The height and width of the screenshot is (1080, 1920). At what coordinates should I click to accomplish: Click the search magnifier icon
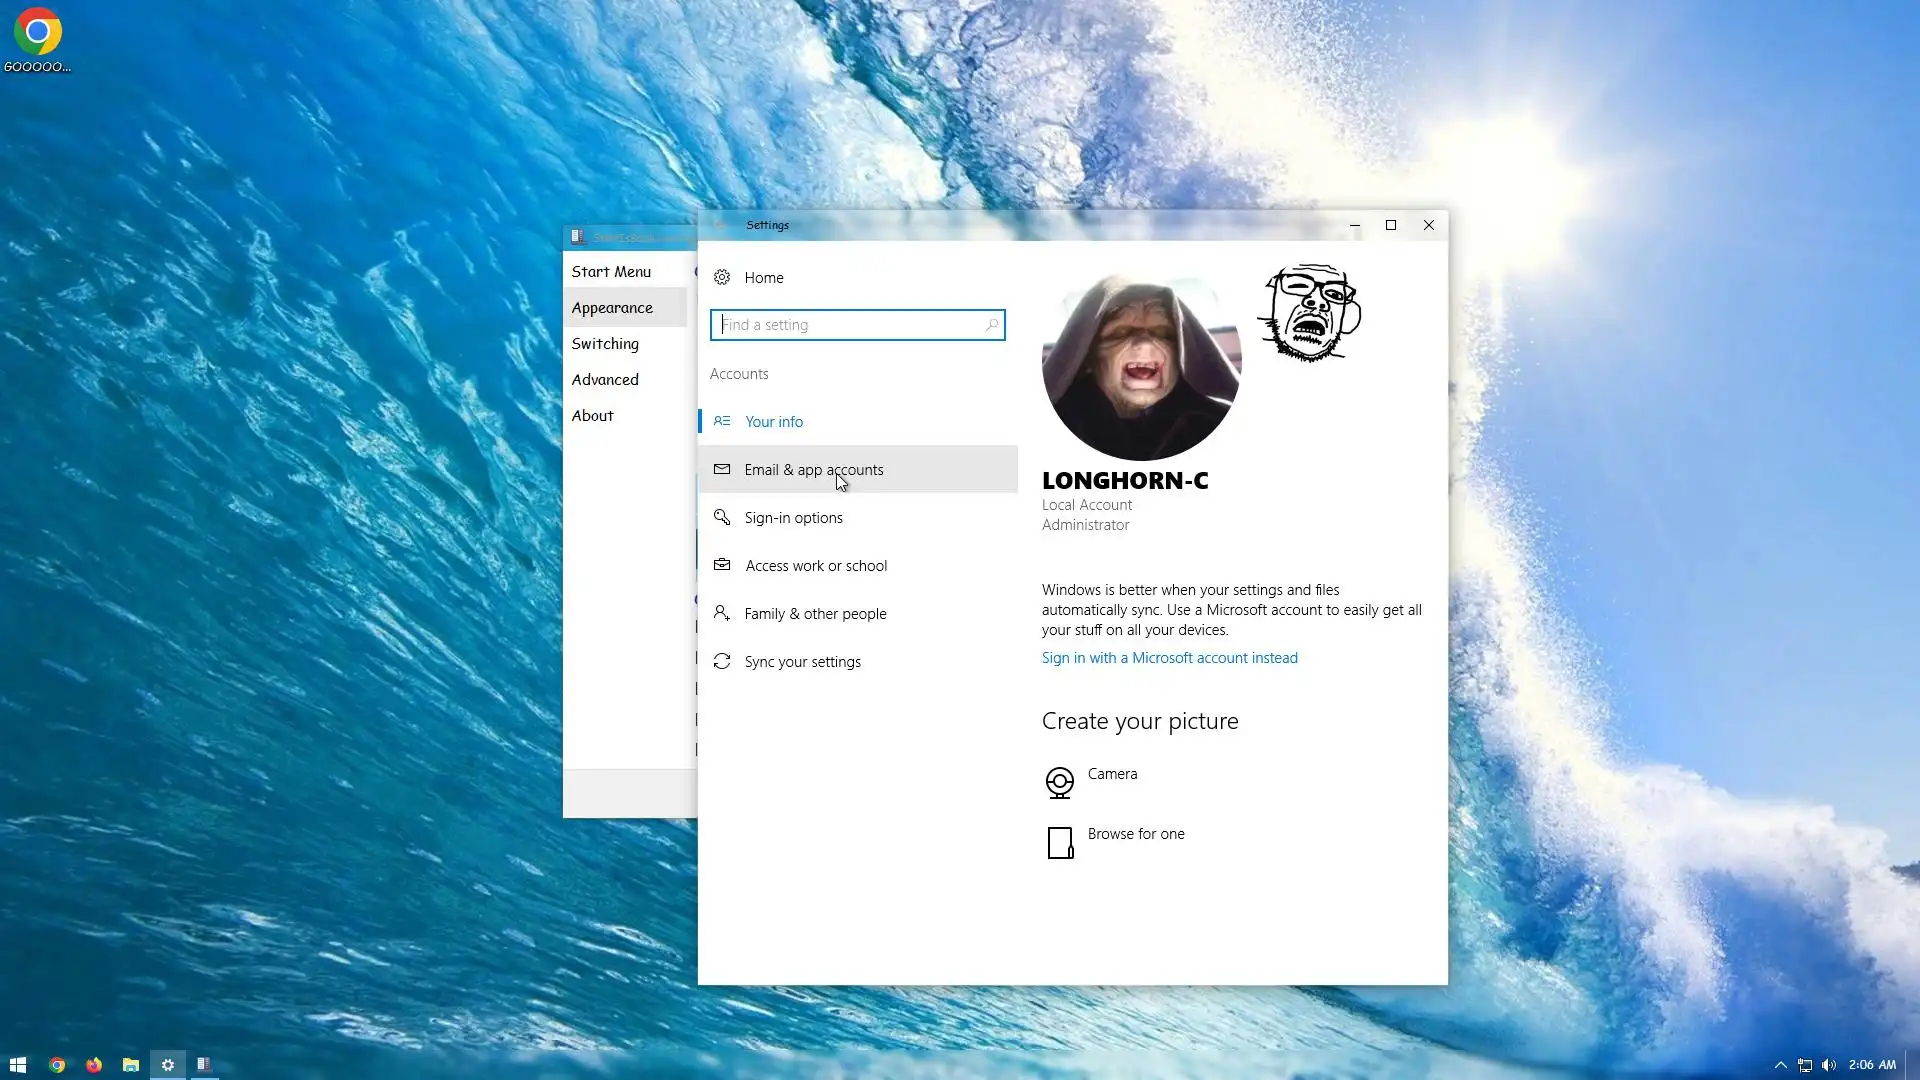coord(991,325)
